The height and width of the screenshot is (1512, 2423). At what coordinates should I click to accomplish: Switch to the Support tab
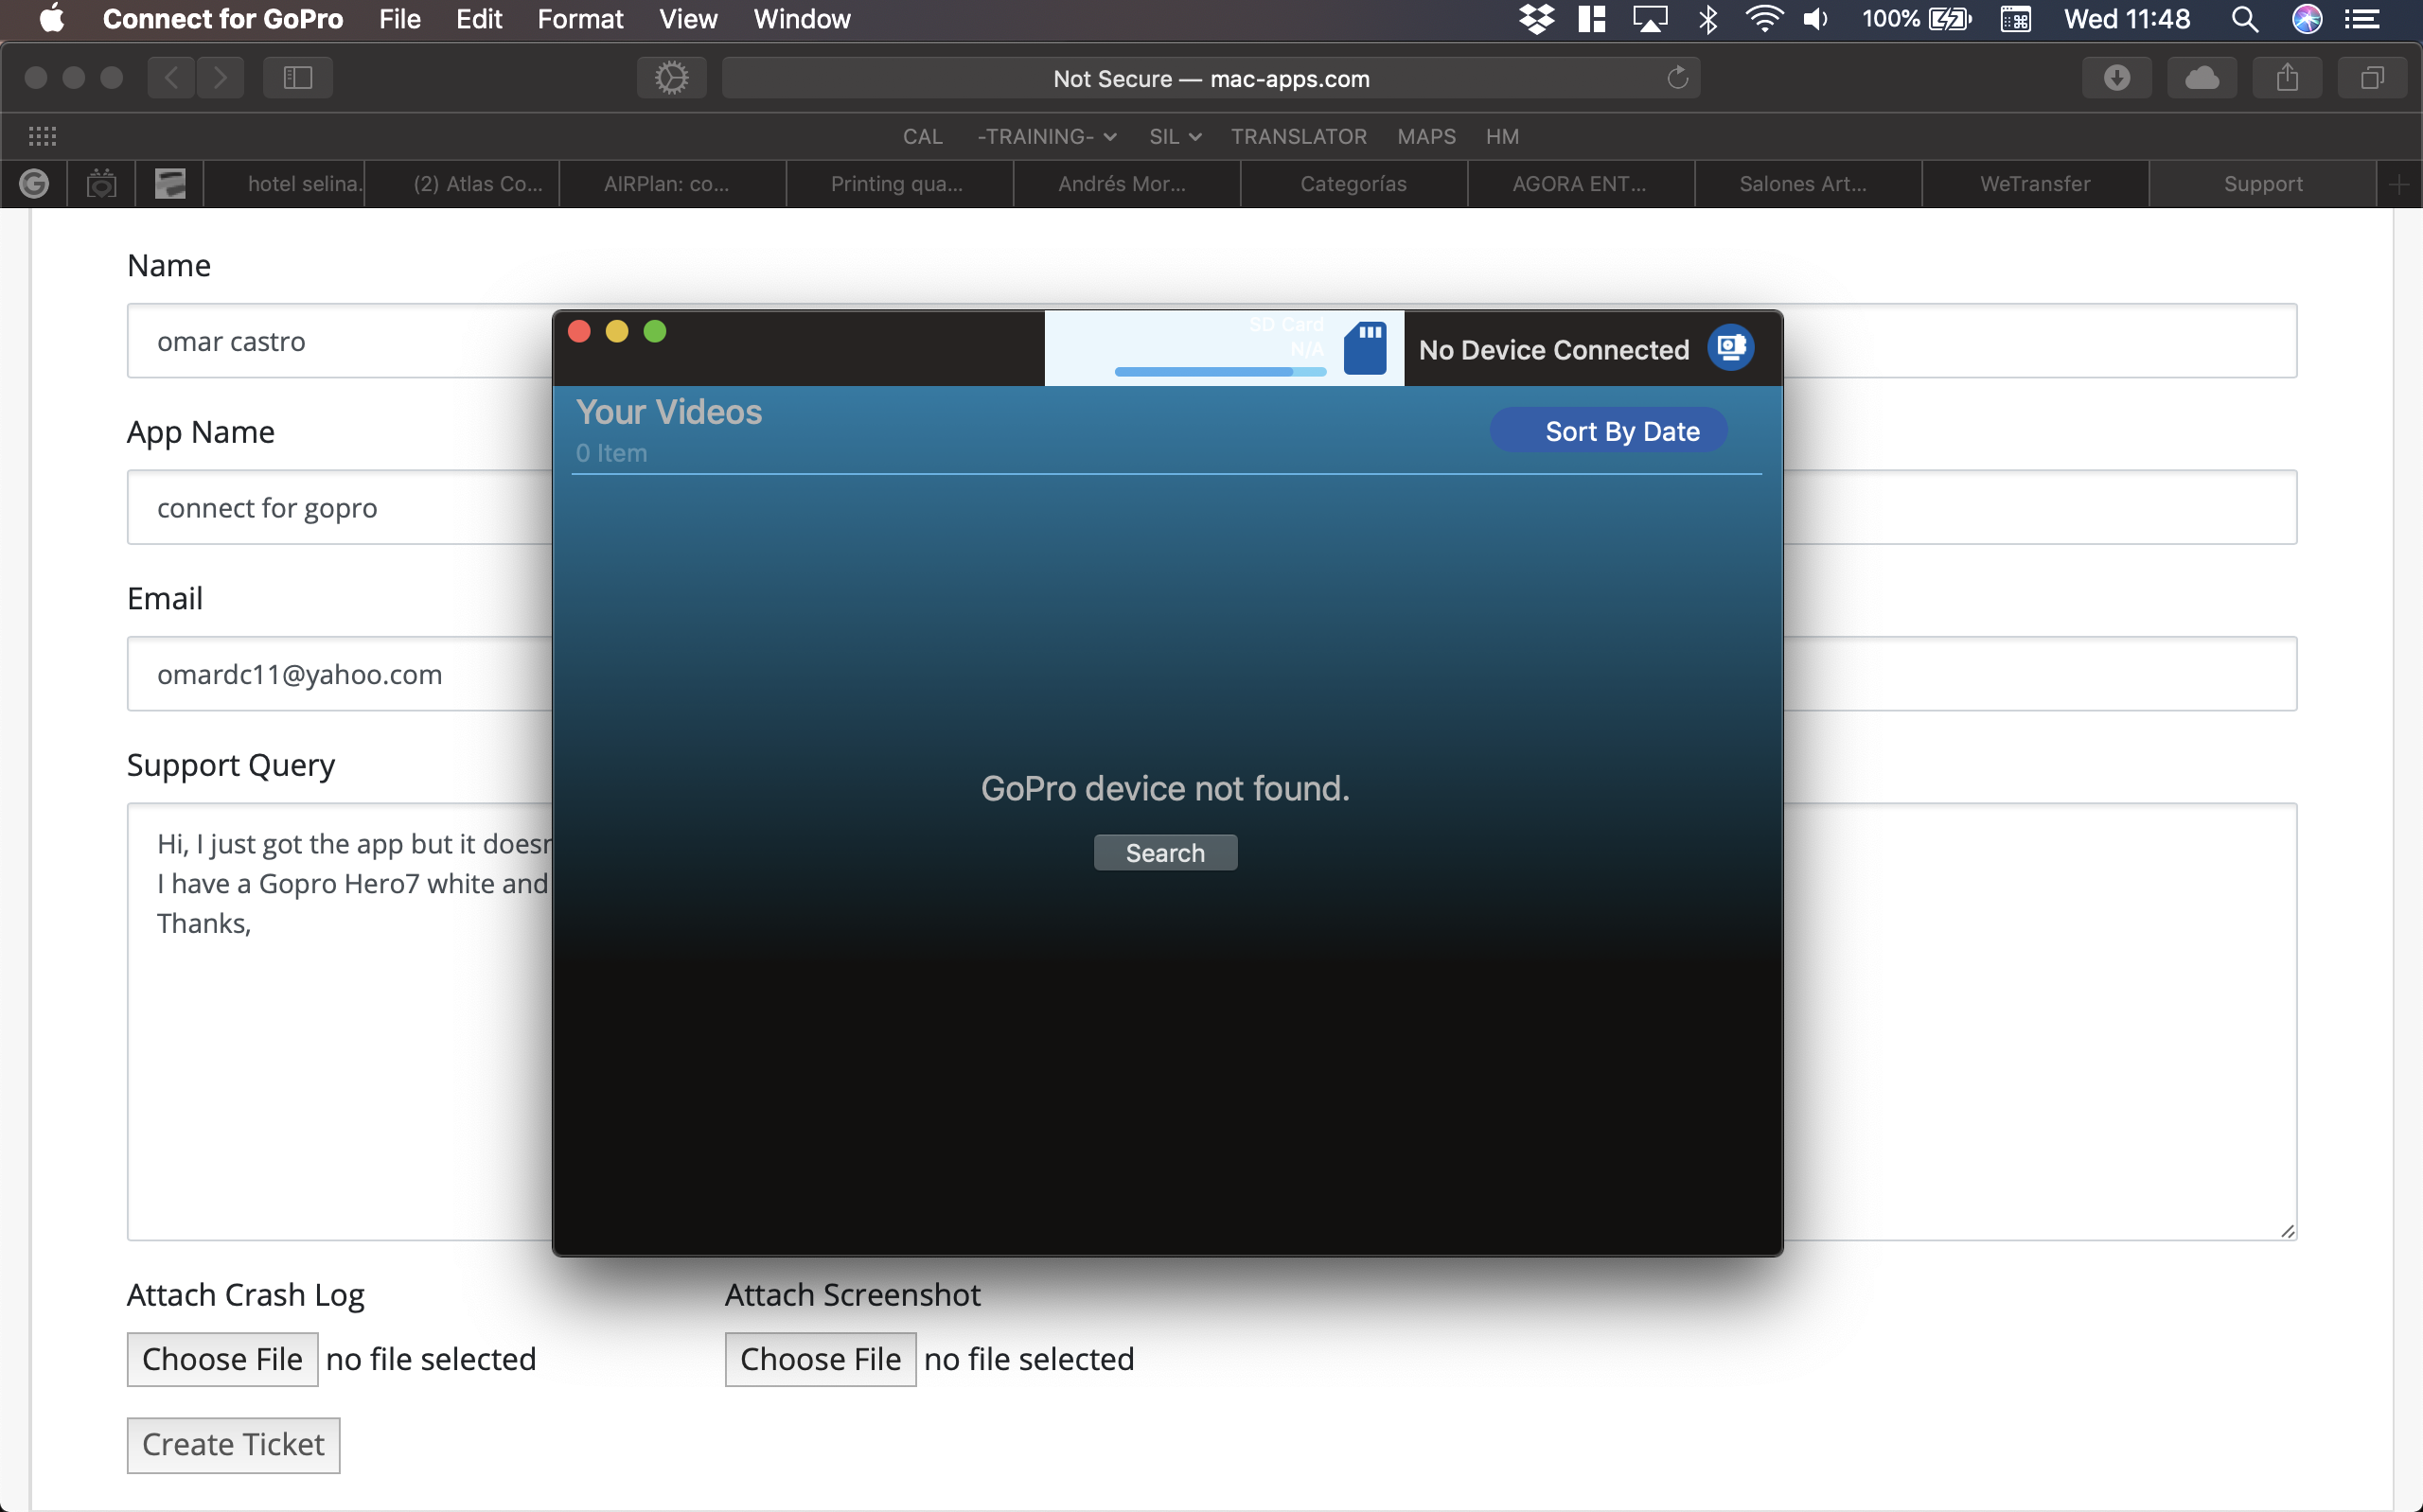point(2262,184)
